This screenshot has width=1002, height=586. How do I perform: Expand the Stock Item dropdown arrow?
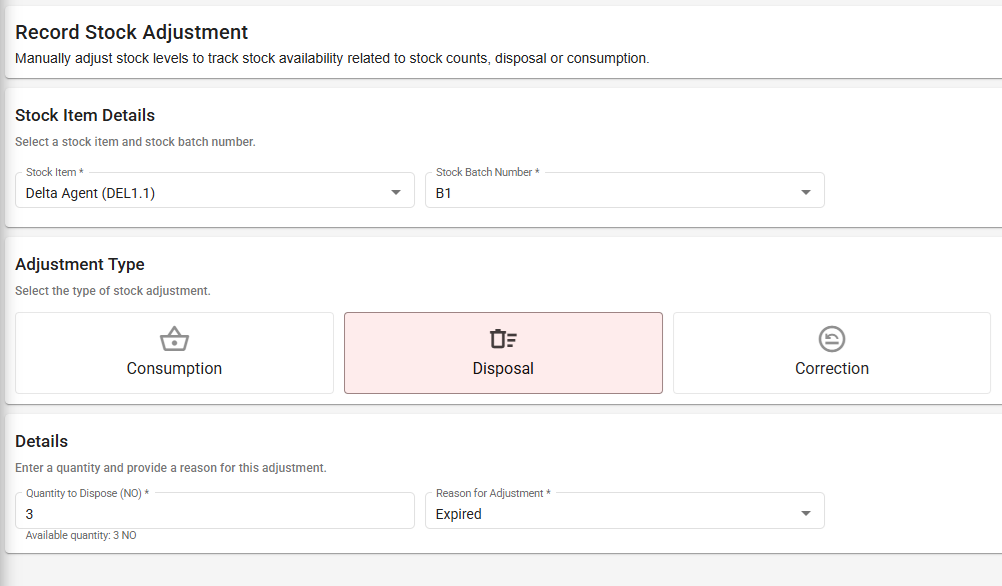(x=396, y=192)
